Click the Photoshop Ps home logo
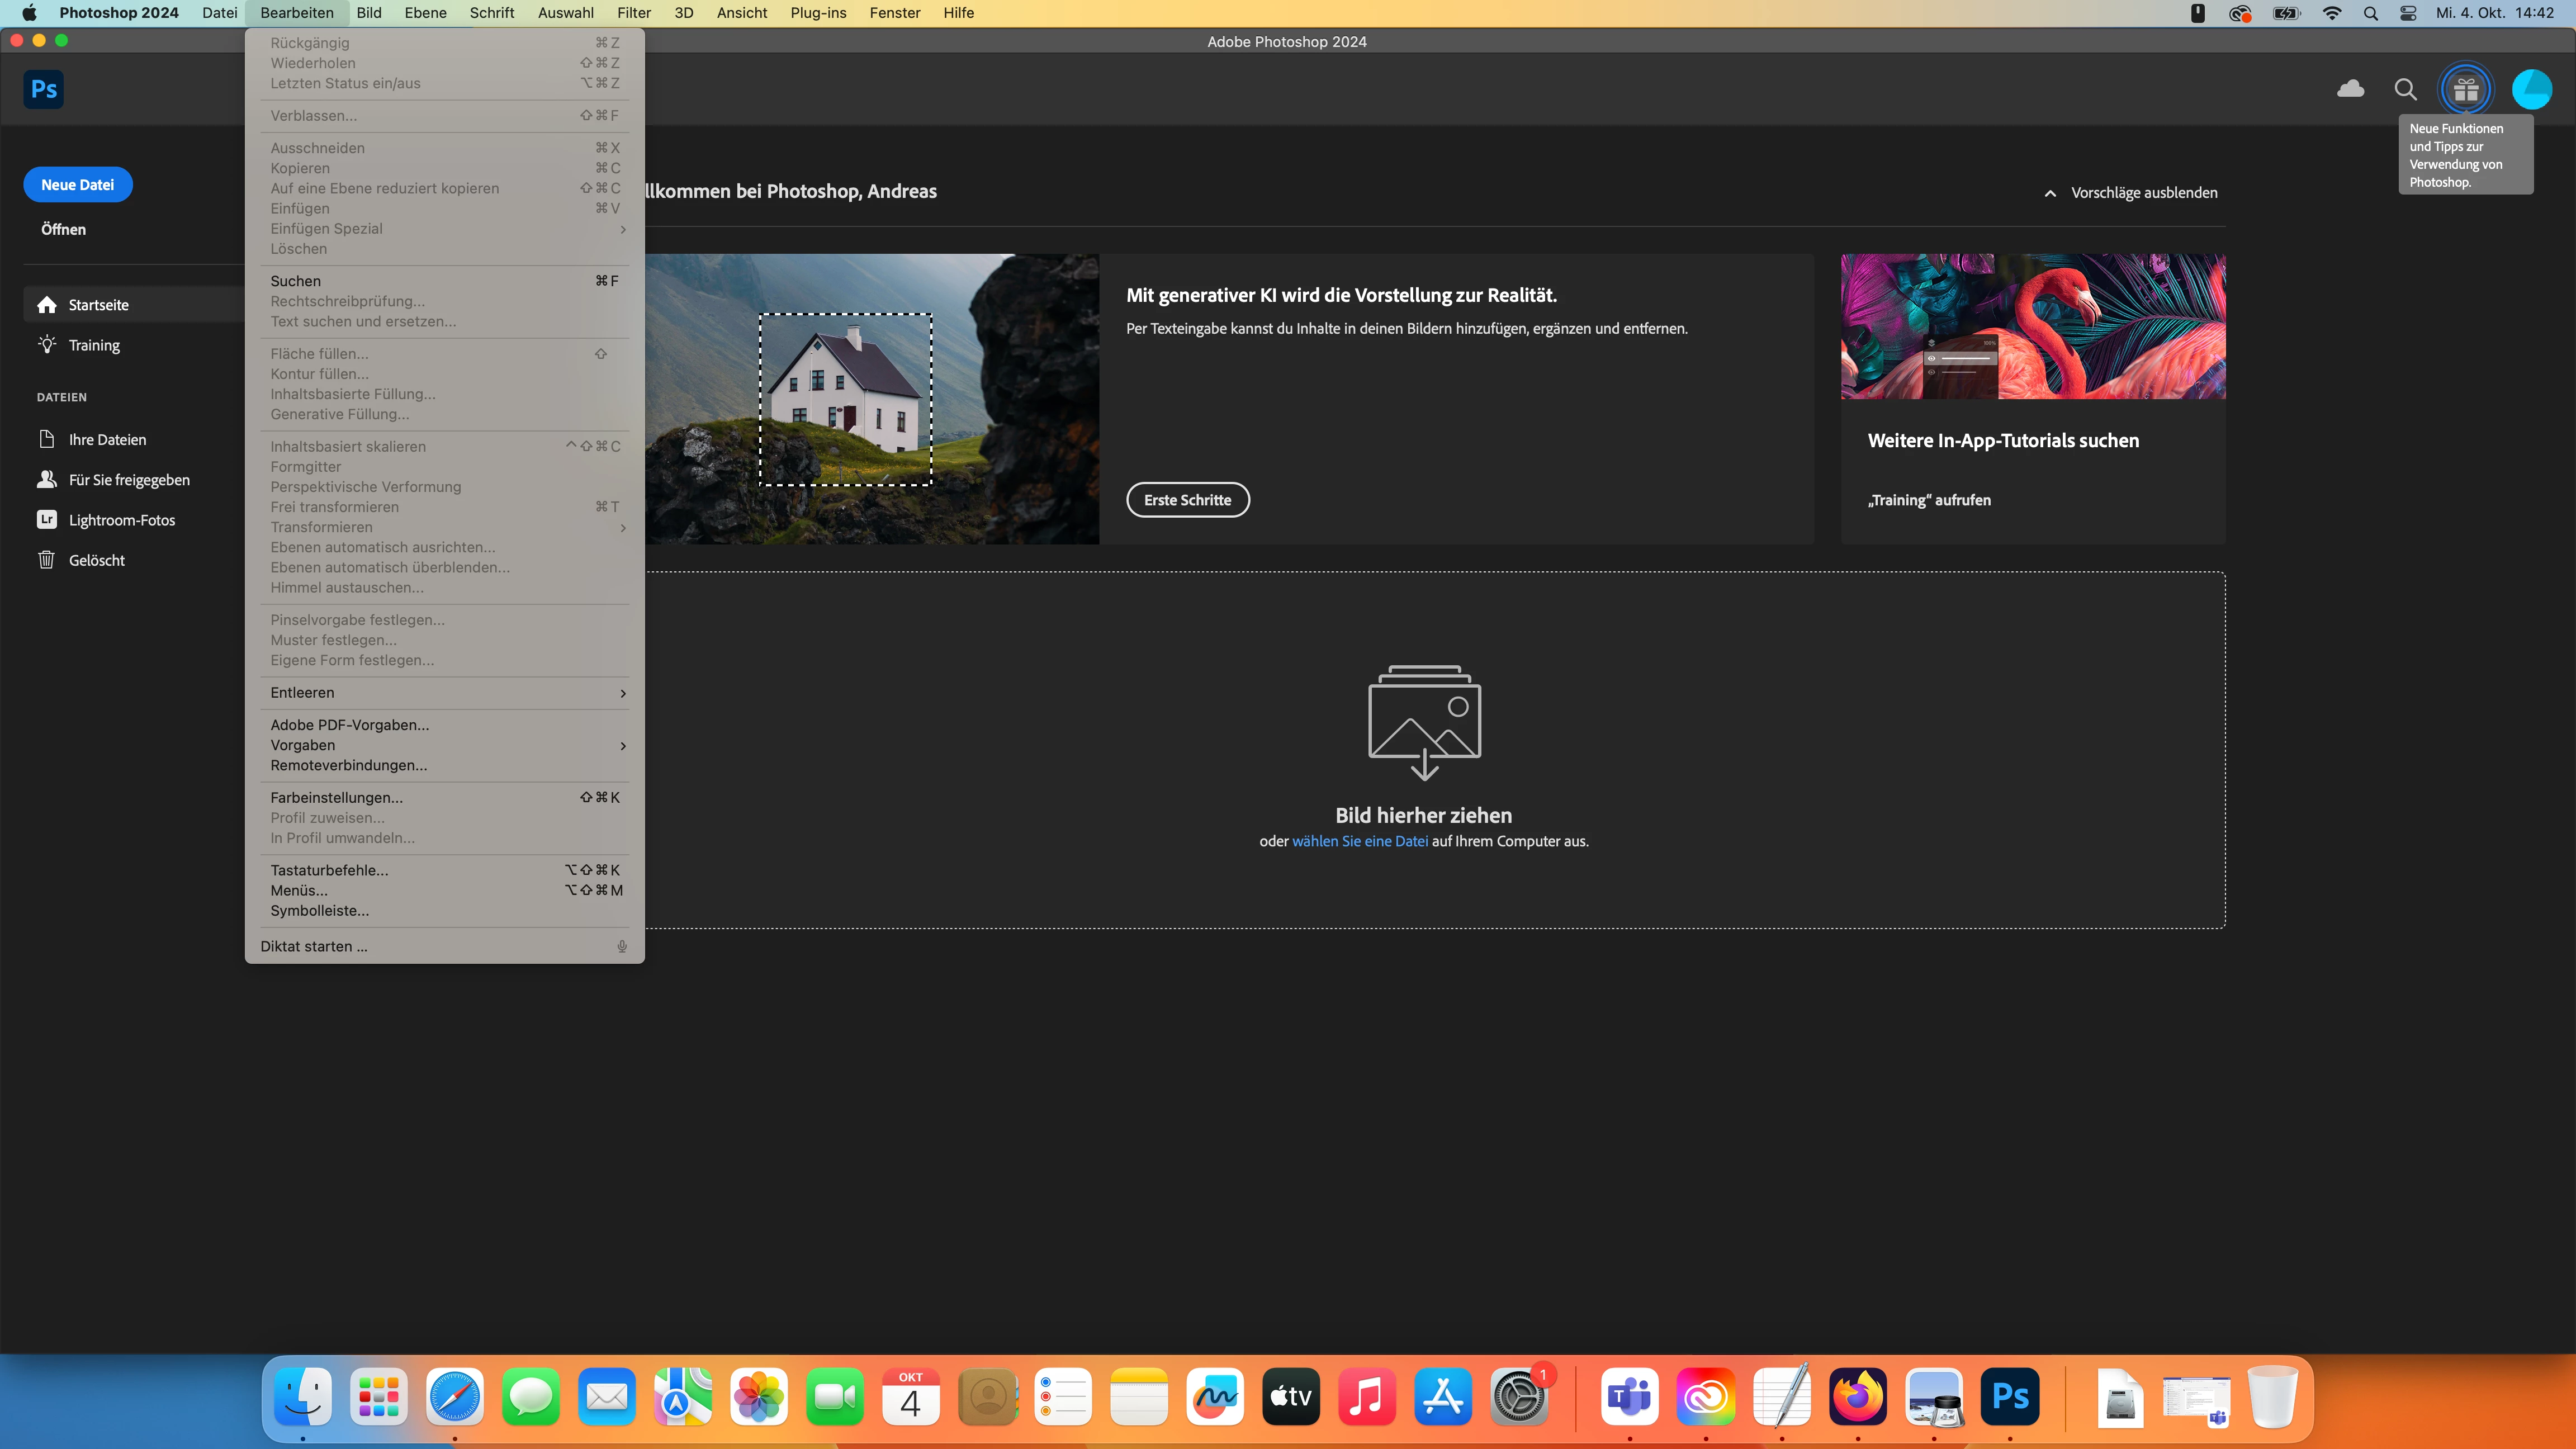 click(x=43, y=89)
